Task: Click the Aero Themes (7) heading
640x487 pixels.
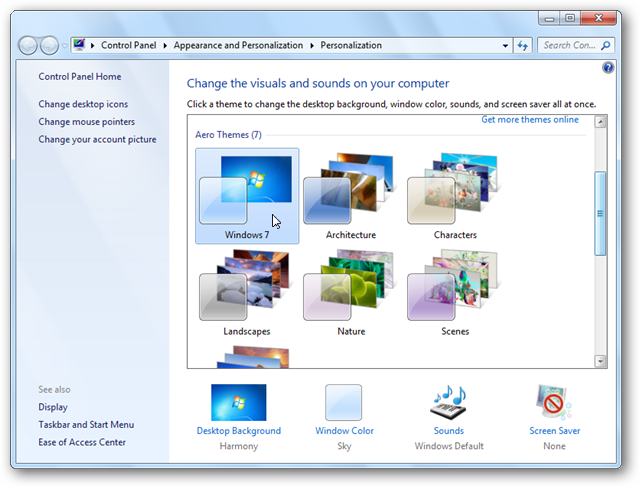Action: pos(228,135)
